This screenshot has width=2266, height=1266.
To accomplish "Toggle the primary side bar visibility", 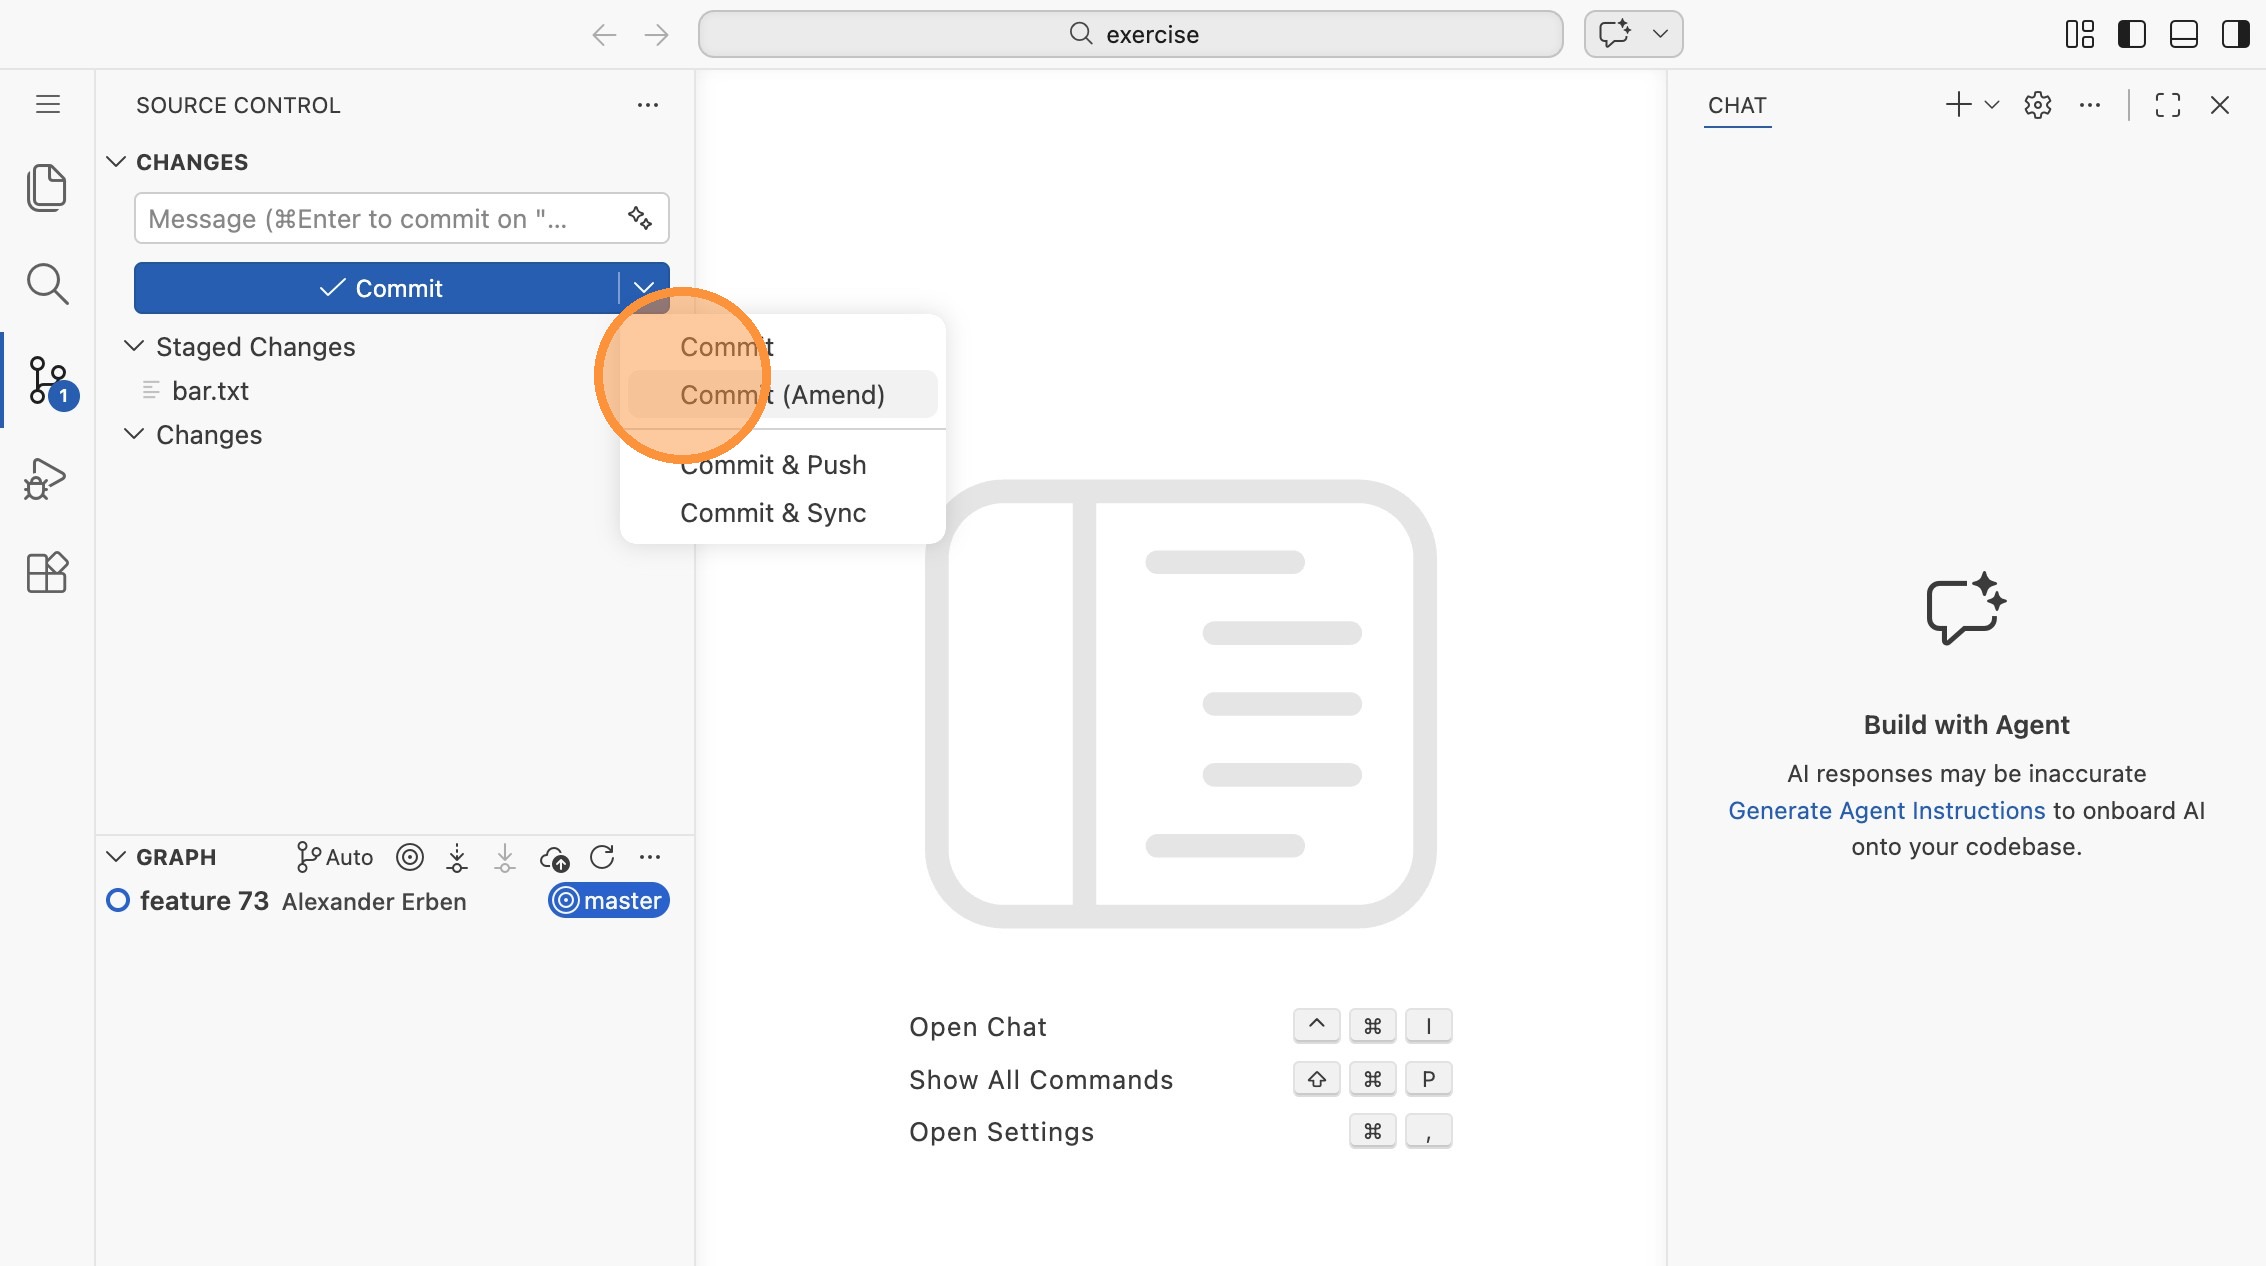I will 2131,34.
